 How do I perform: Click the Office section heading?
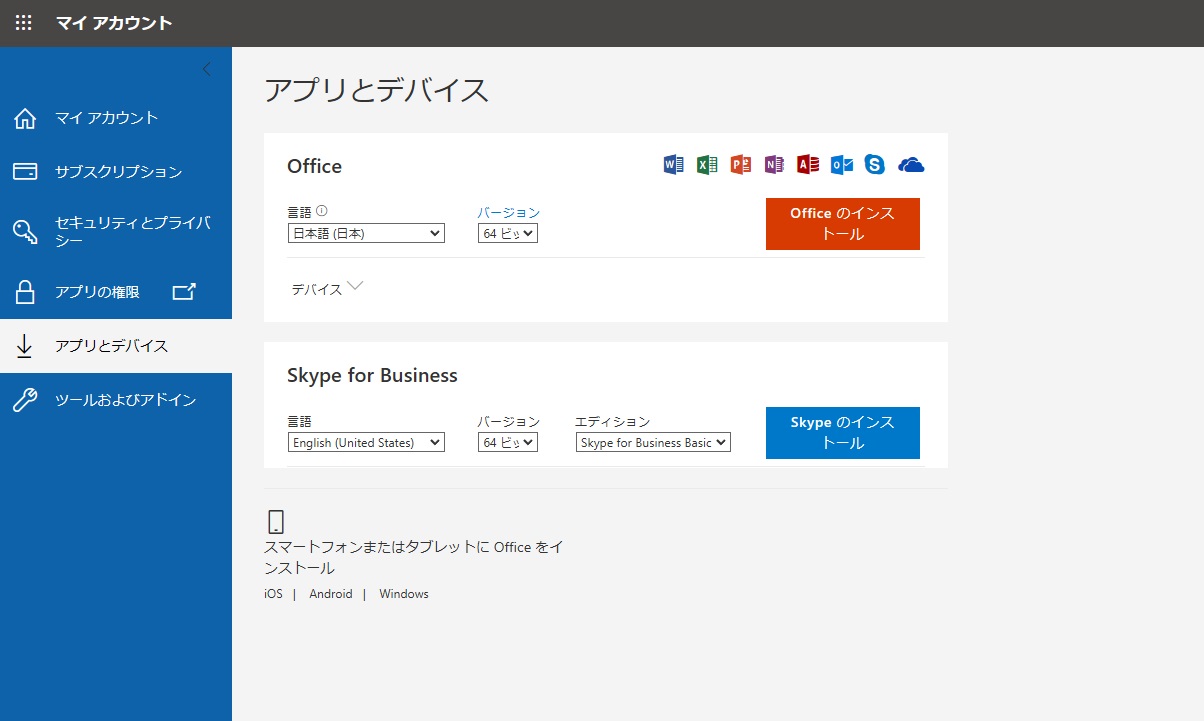pyautogui.click(x=314, y=166)
